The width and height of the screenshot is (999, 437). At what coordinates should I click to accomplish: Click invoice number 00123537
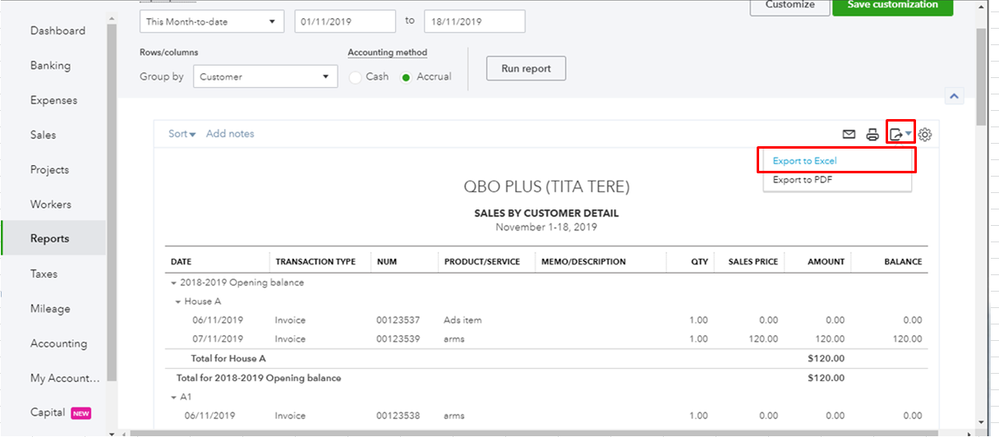pos(398,320)
